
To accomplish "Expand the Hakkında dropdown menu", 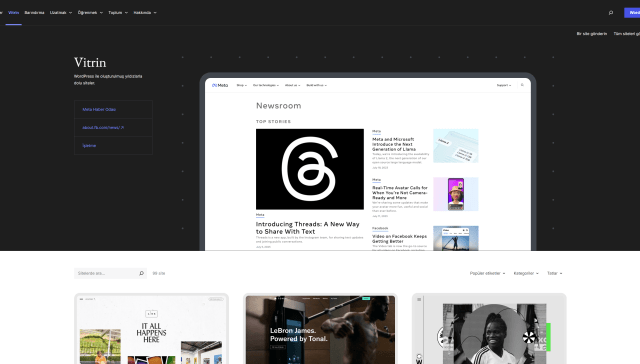I will 145,13.
